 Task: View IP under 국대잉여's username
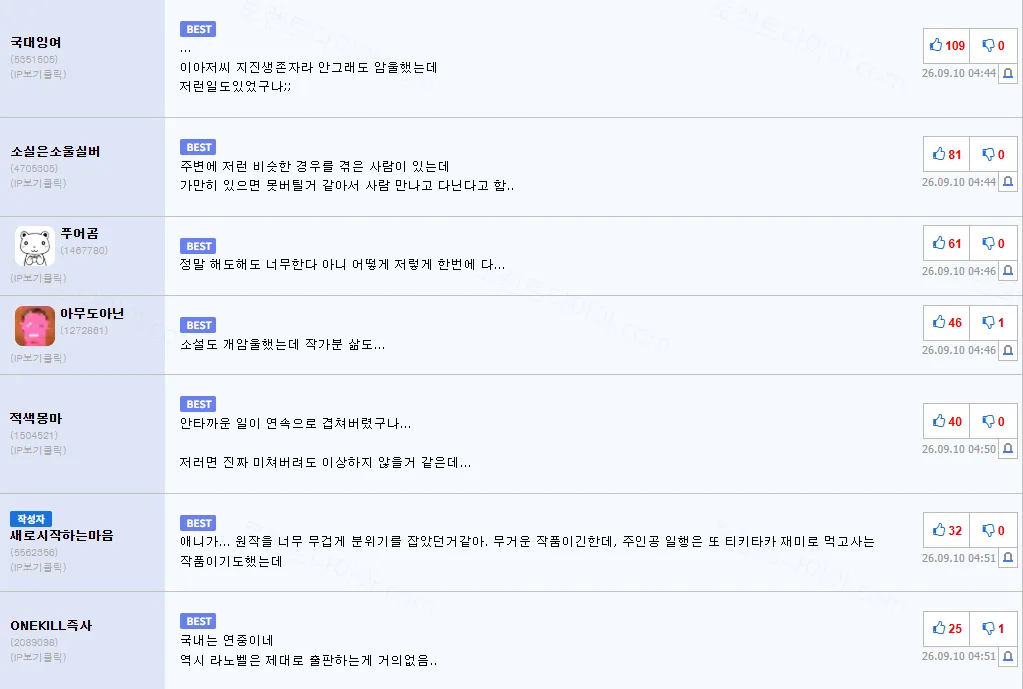coord(38,74)
